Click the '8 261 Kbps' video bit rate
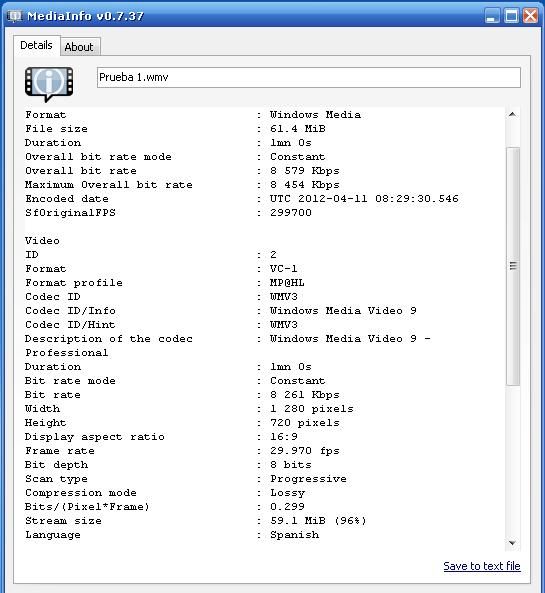 pyautogui.click(x=305, y=394)
